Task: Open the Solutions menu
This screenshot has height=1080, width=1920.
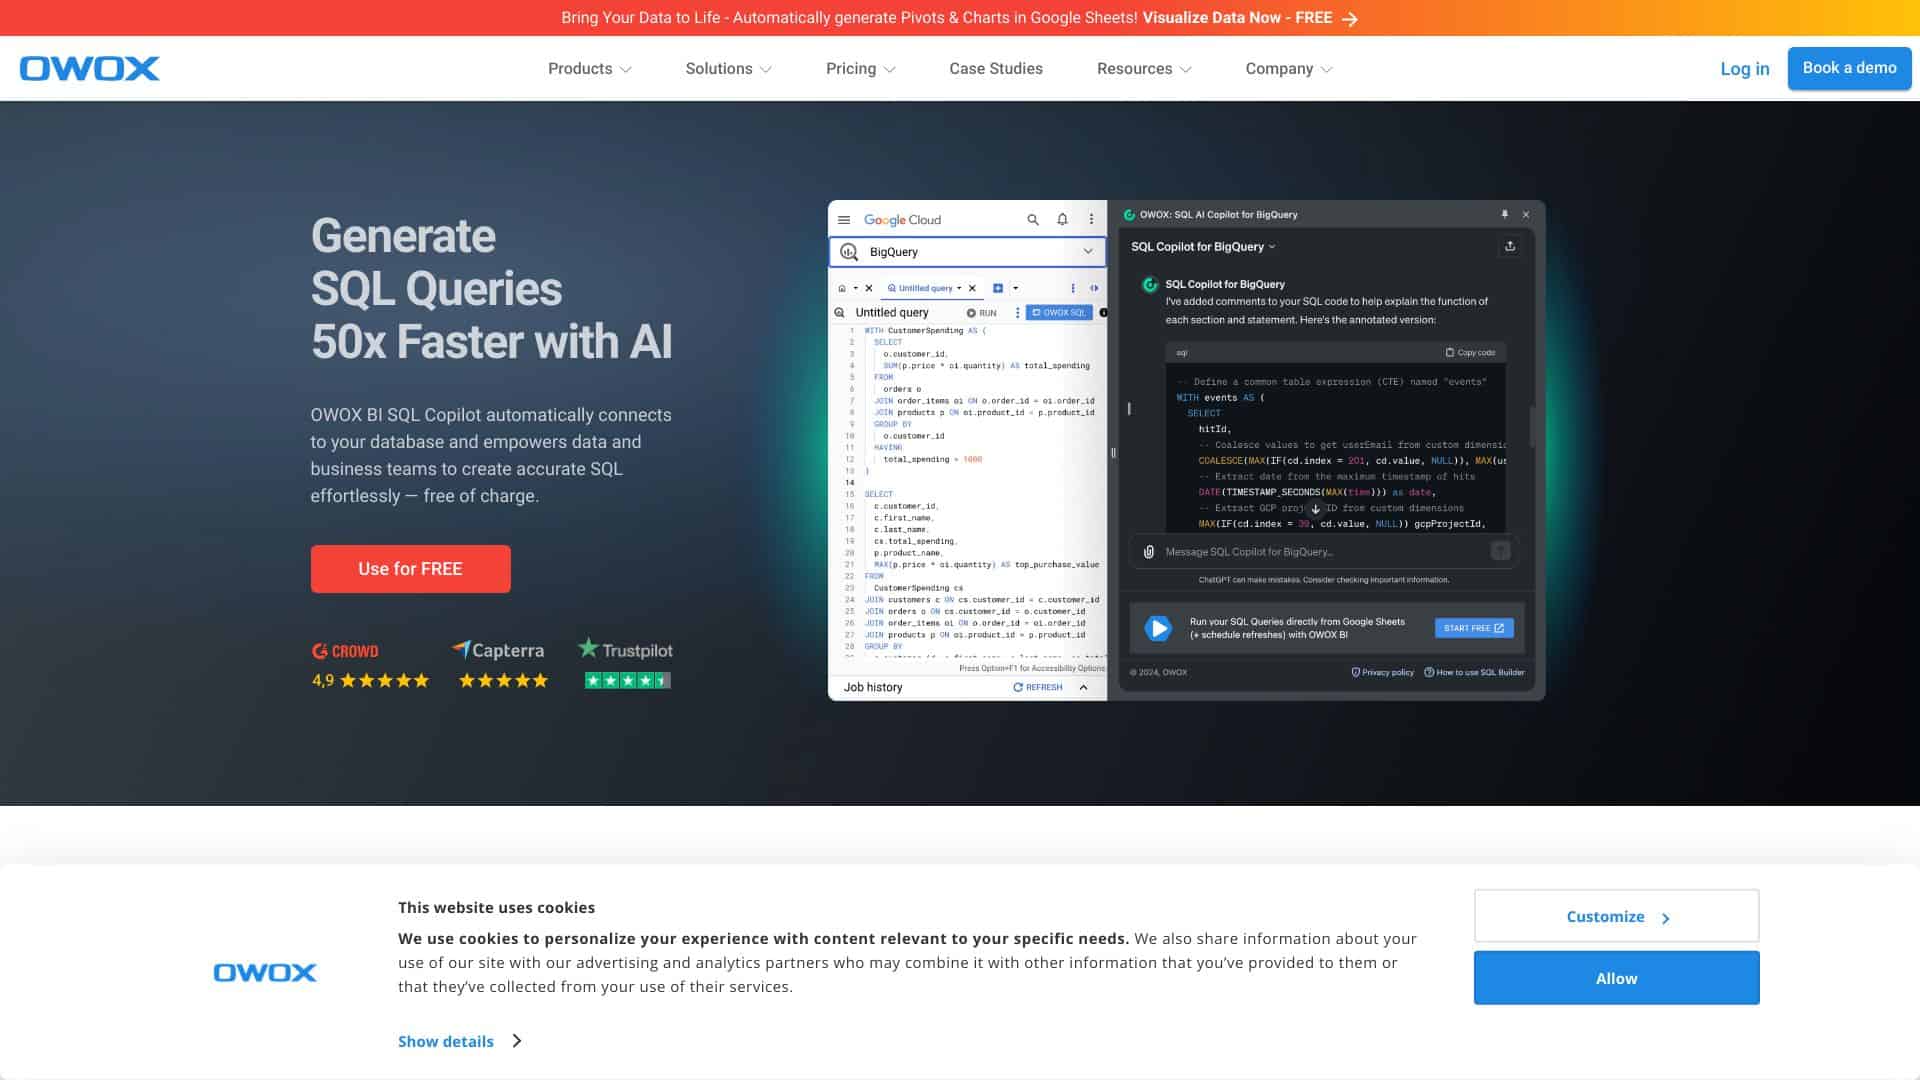Action: (x=721, y=68)
